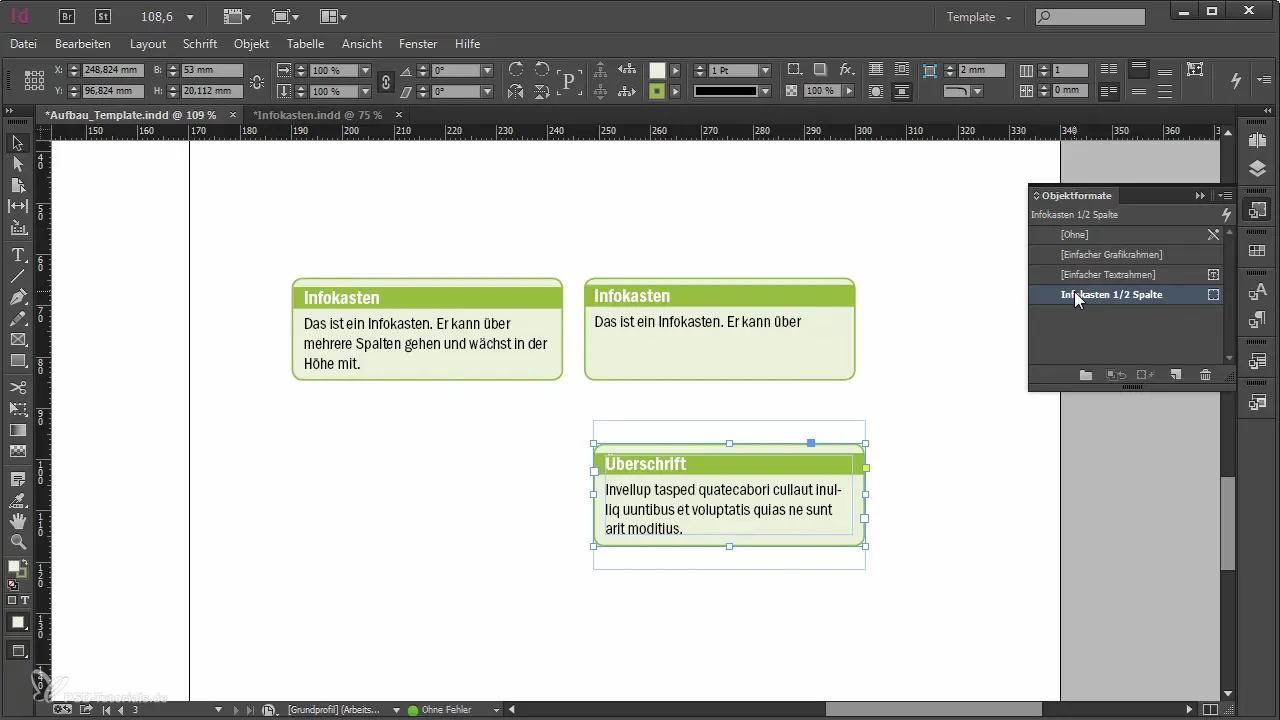Click the X position input field
1280x720 pixels.
pyautogui.click(x=112, y=71)
